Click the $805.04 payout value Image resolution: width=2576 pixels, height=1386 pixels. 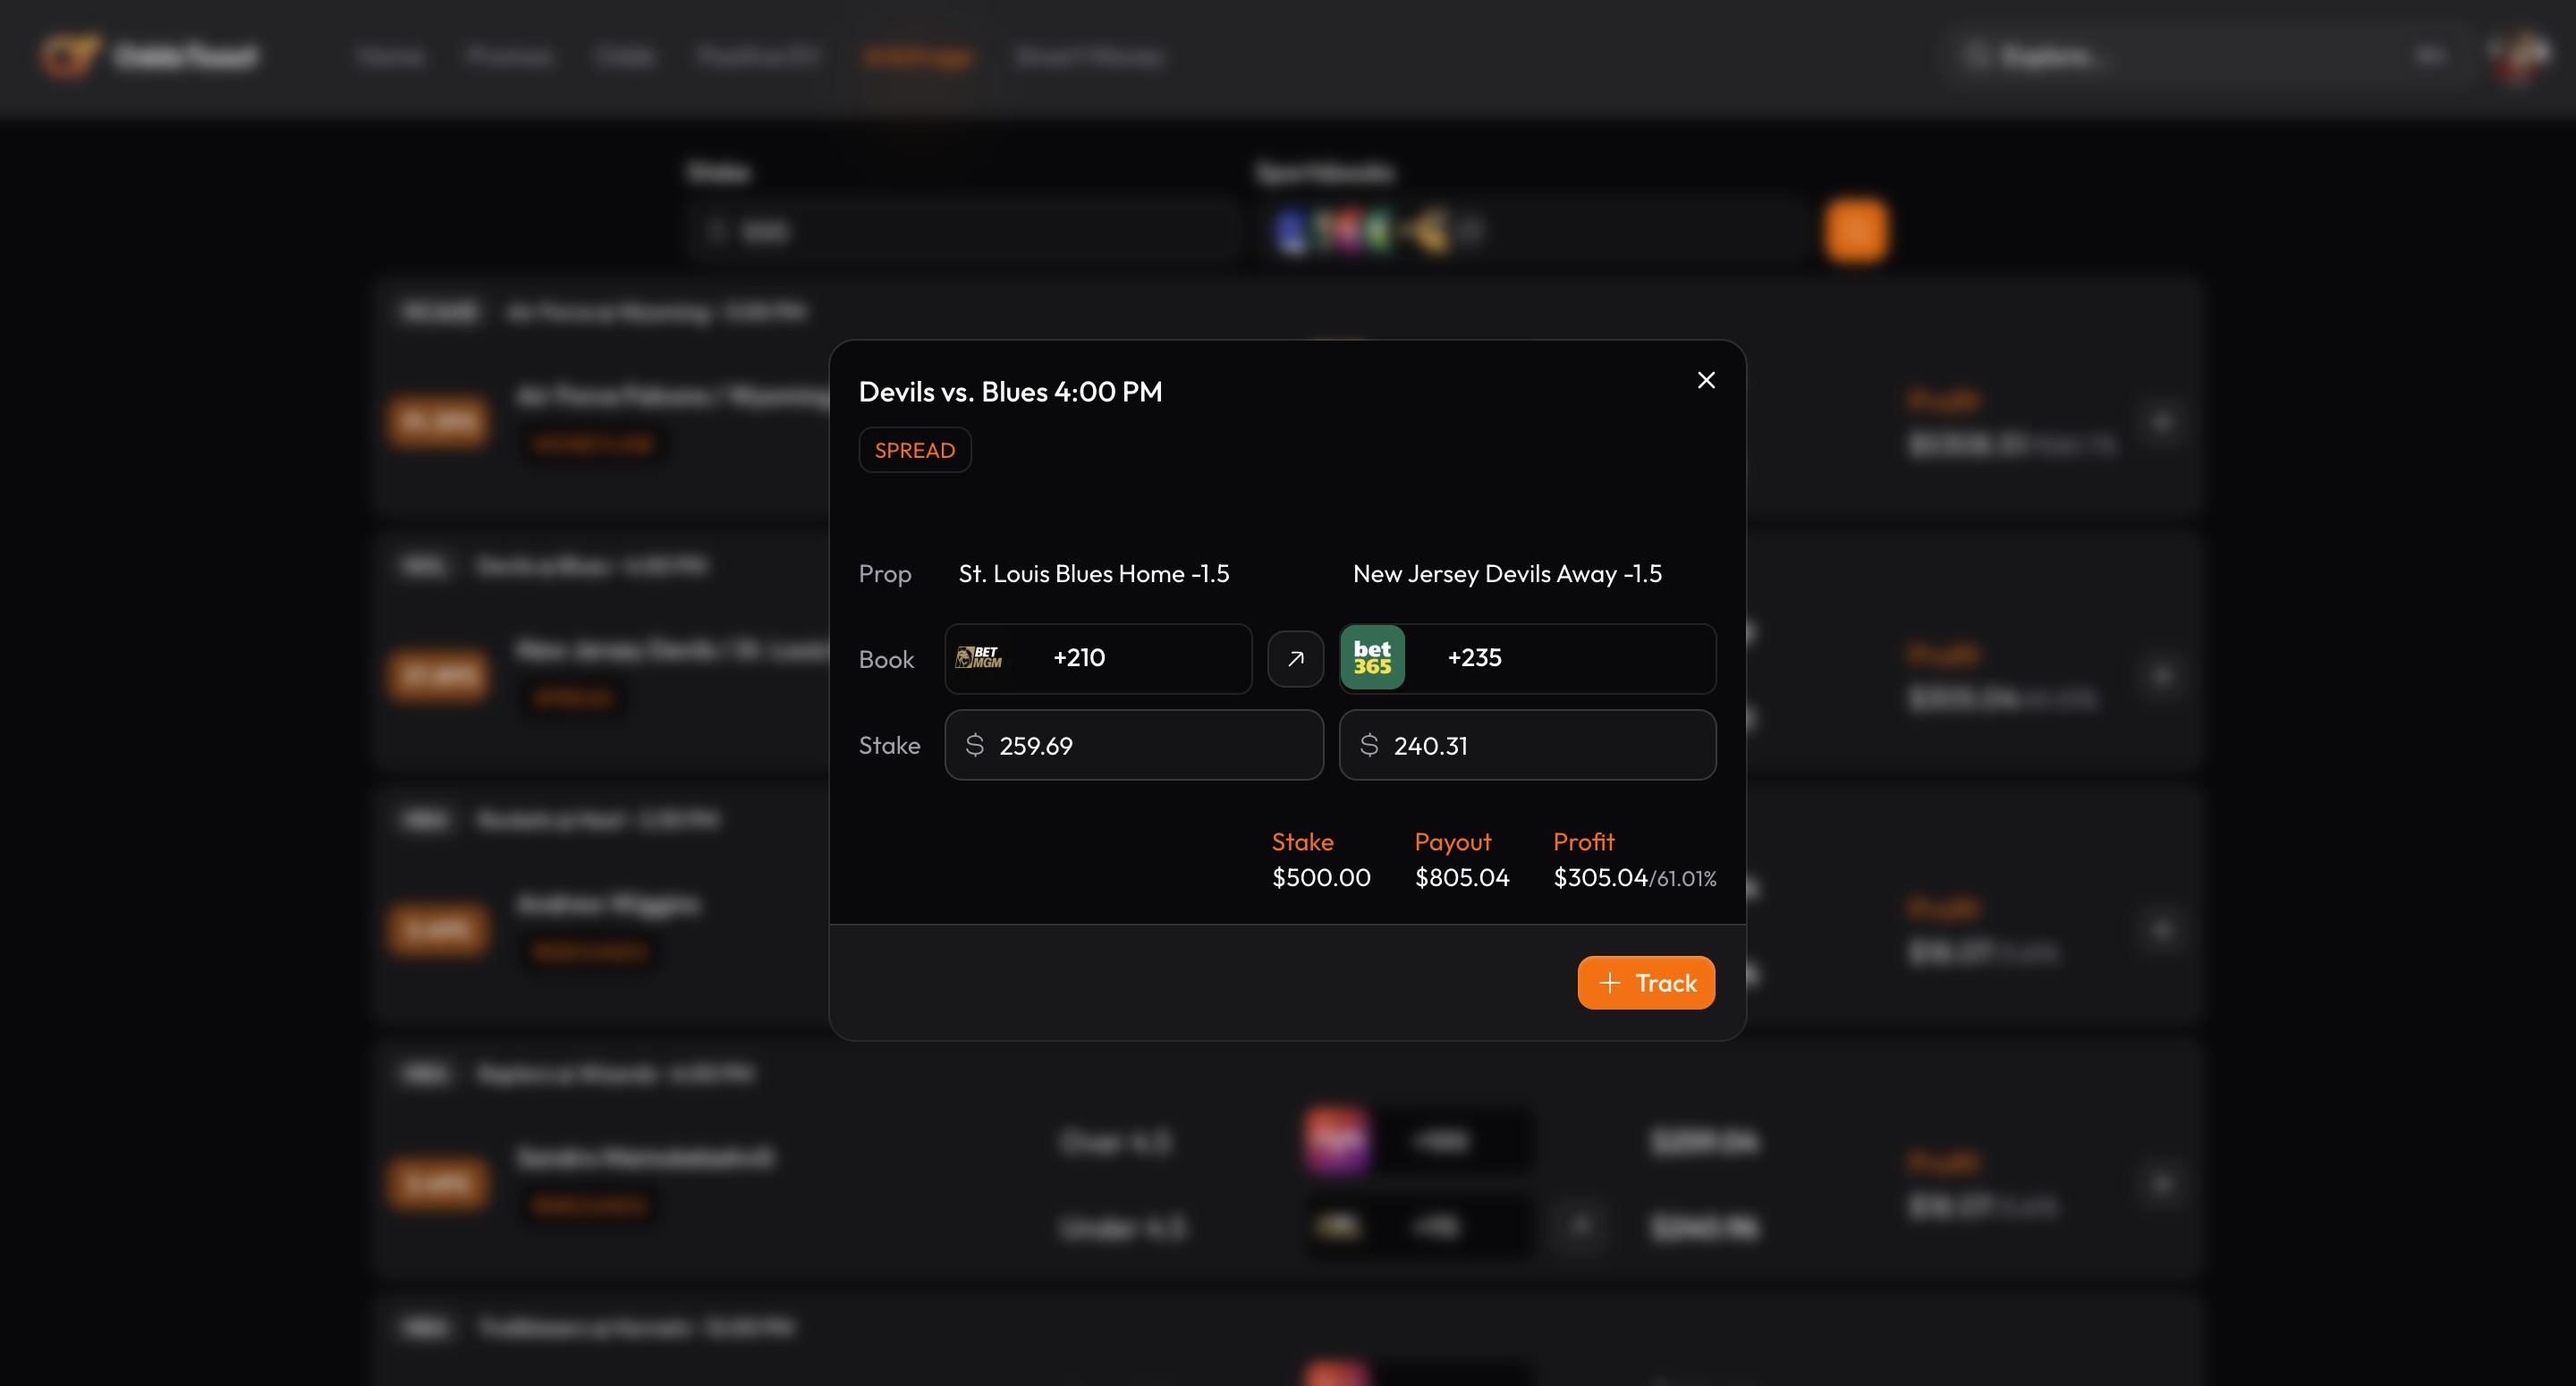pos(1461,877)
